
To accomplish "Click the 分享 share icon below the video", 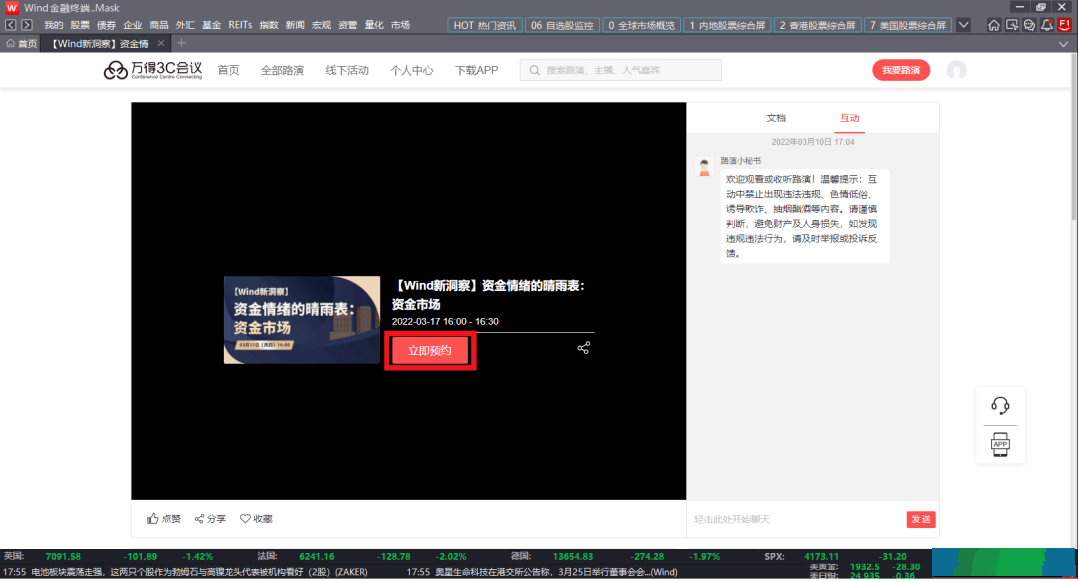I will click(x=199, y=519).
